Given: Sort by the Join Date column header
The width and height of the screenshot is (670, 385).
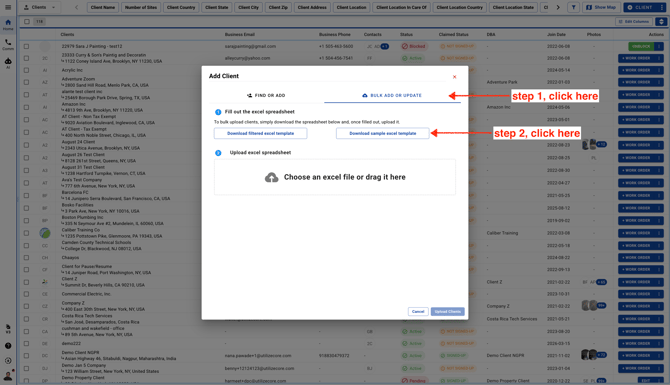Looking at the screenshot, I should pos(556,35).
